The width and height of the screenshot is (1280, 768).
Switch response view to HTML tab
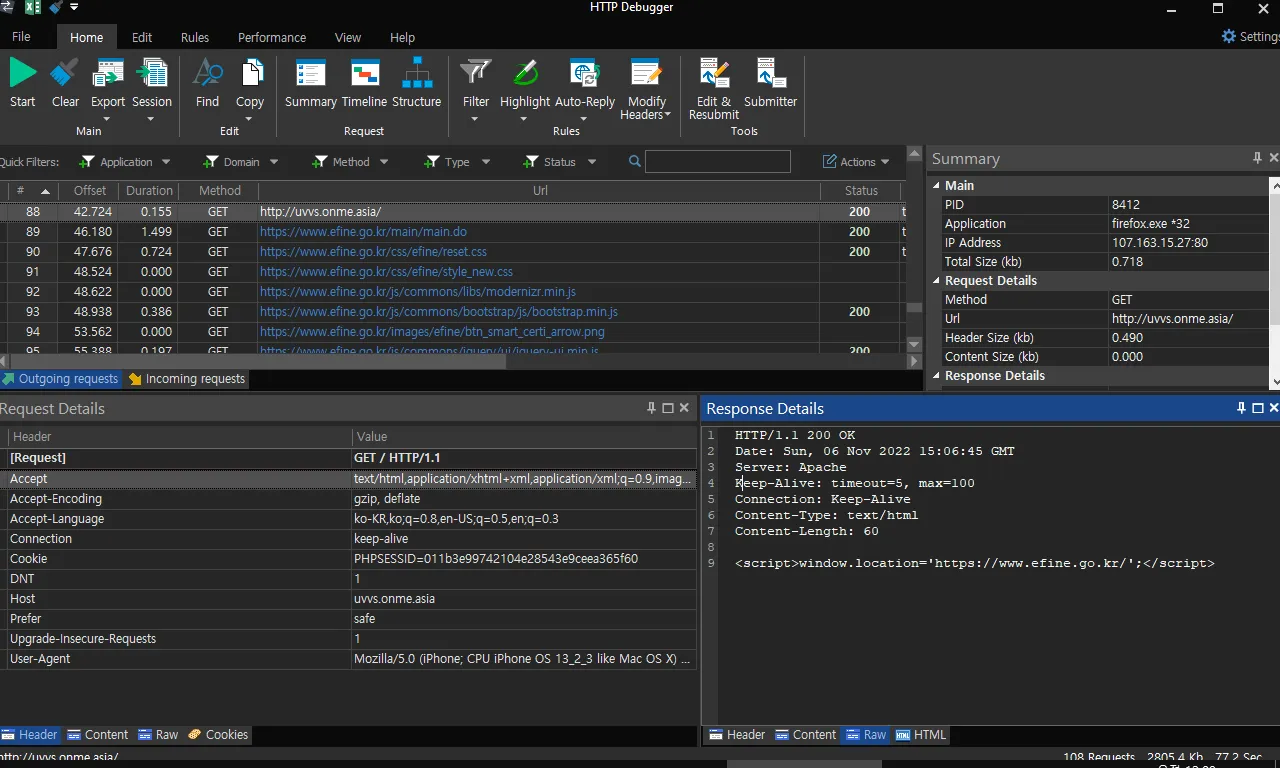tap(920, 734)
